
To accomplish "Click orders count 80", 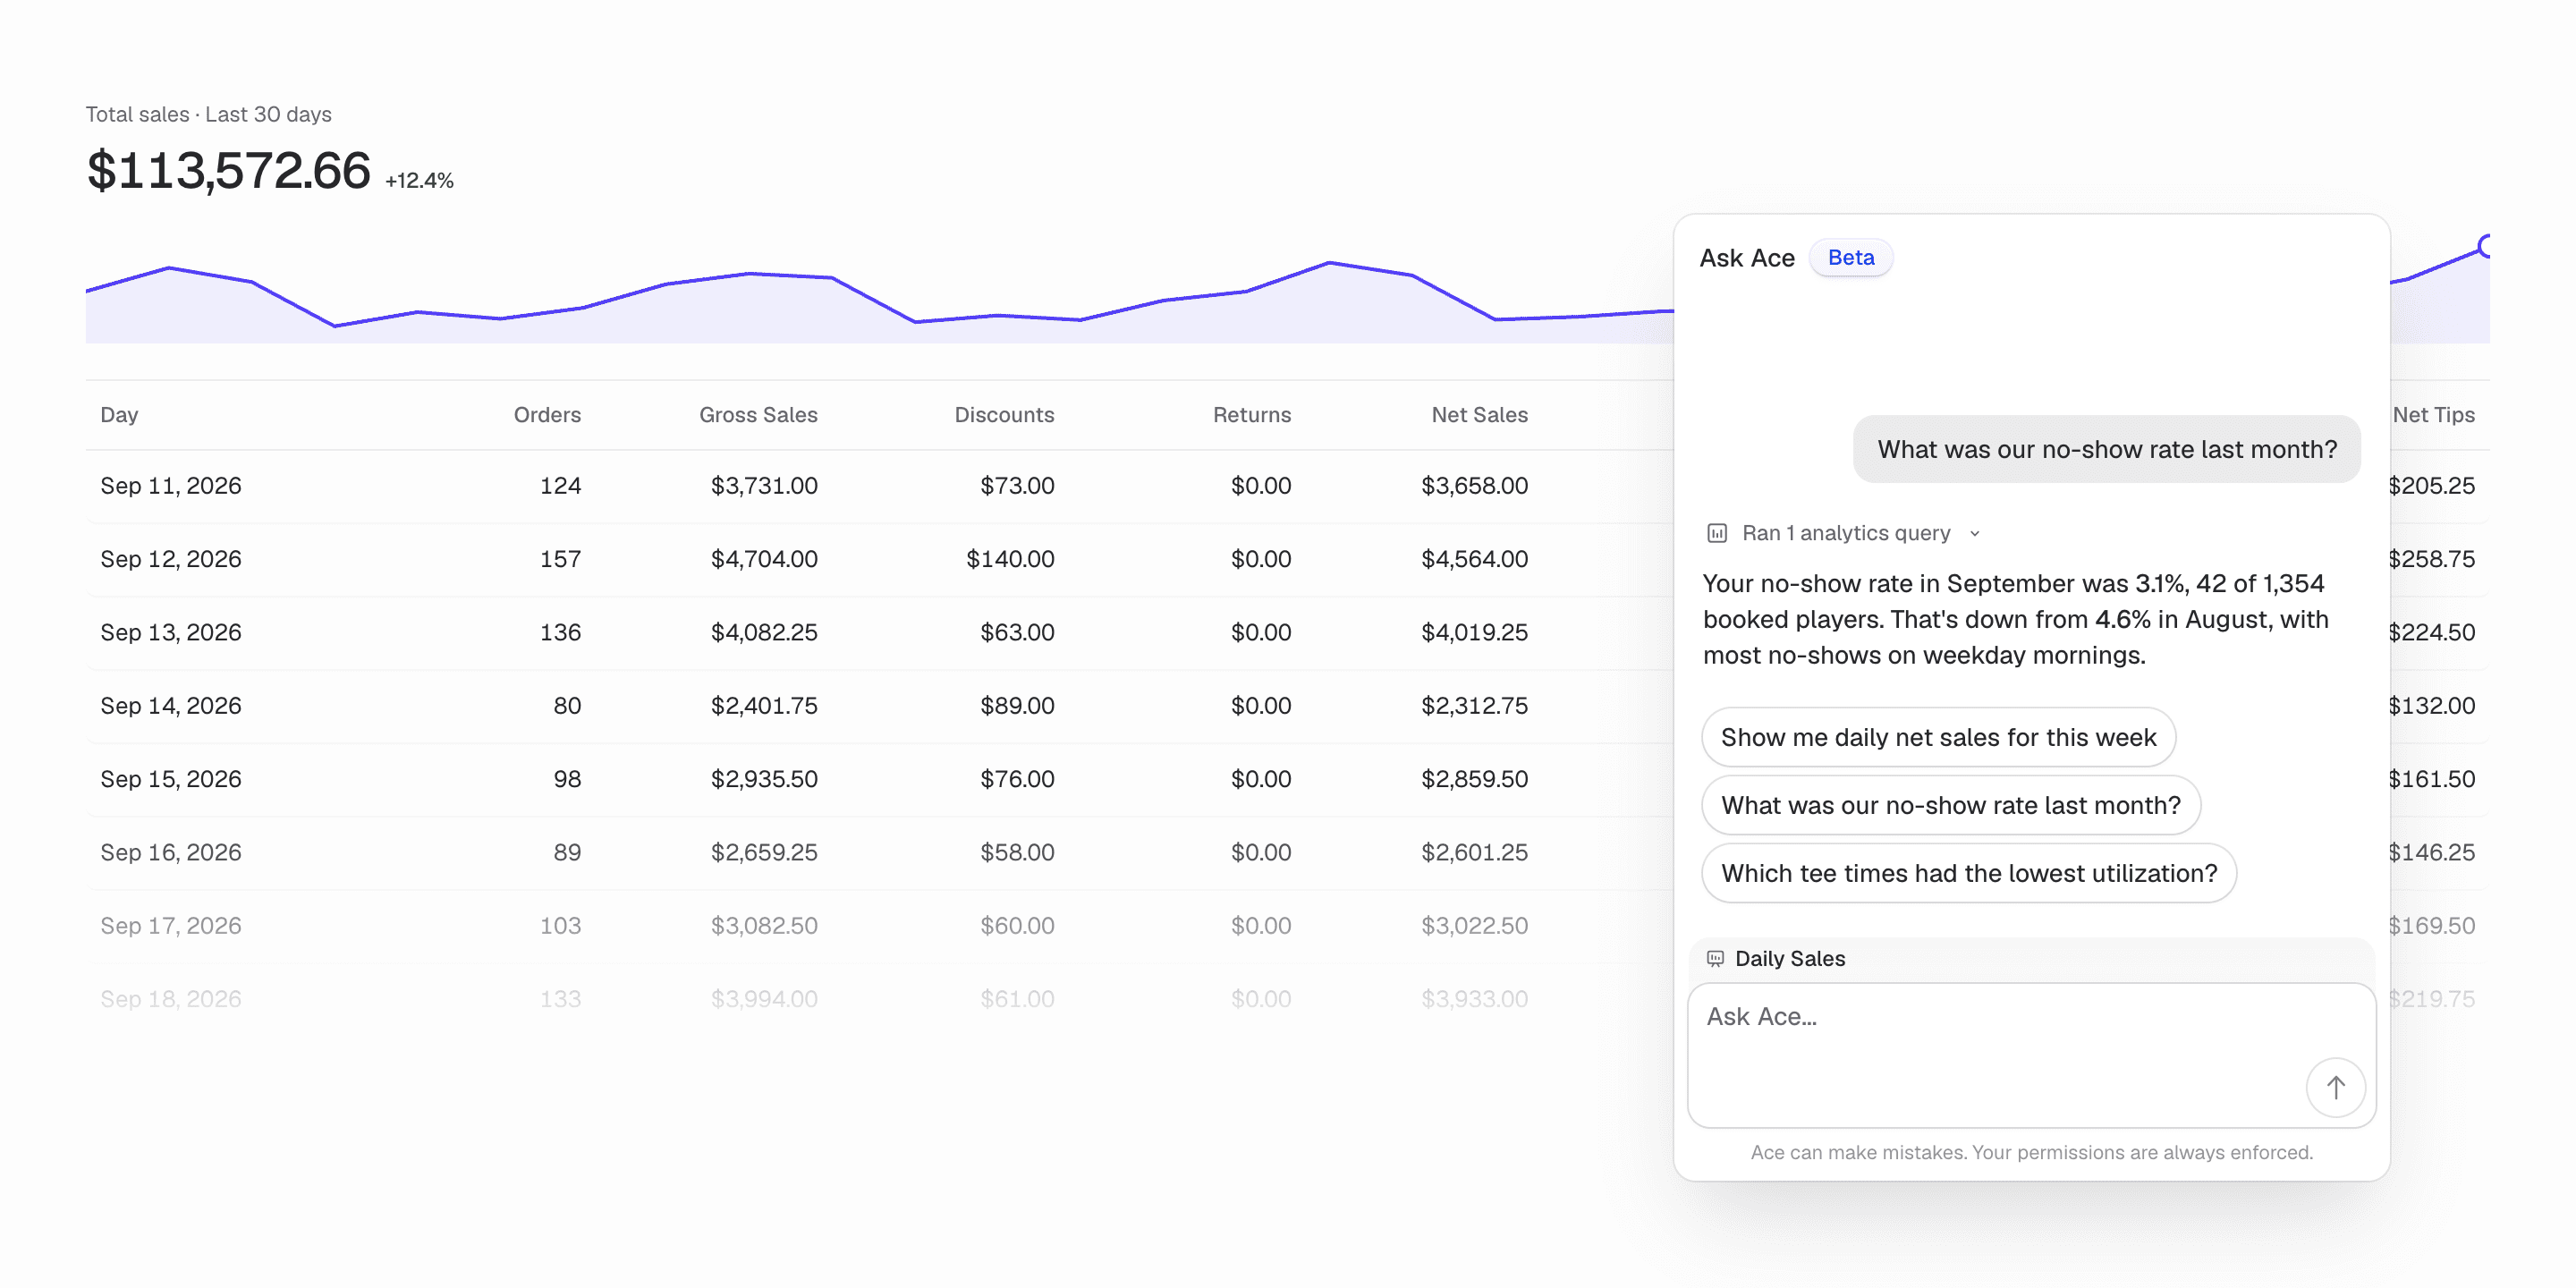I will pyautogui.click(x=567, y=706).
